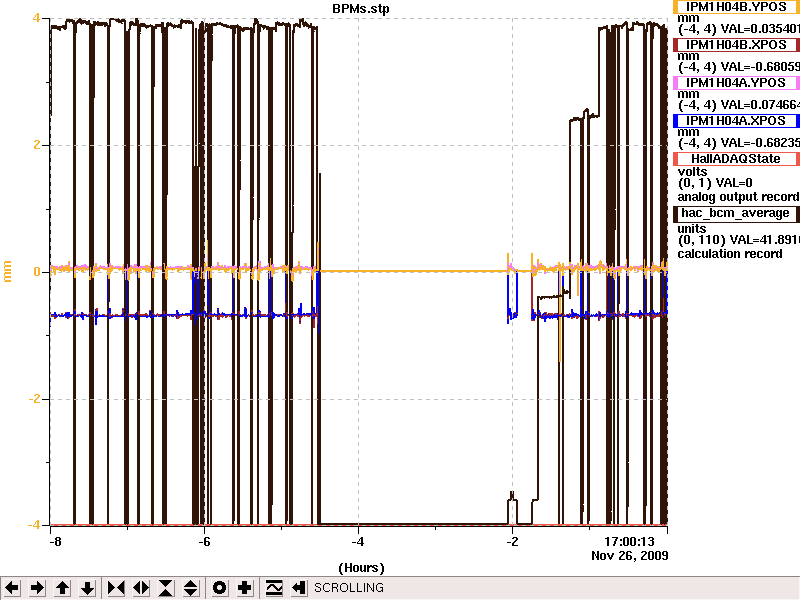Viewport: 800px width, 600px height.
Task: Select HallADAQState curve in legend
Action: (736, 159)
